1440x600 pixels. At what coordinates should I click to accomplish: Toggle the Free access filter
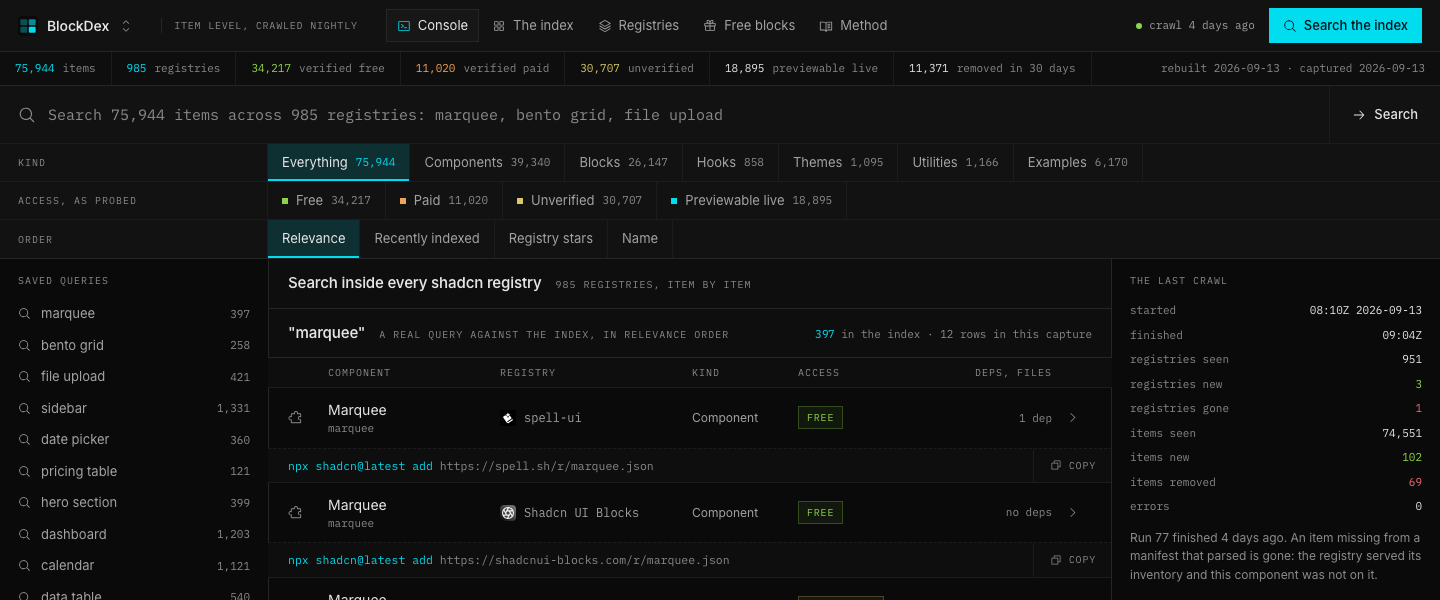coord(326,200)
